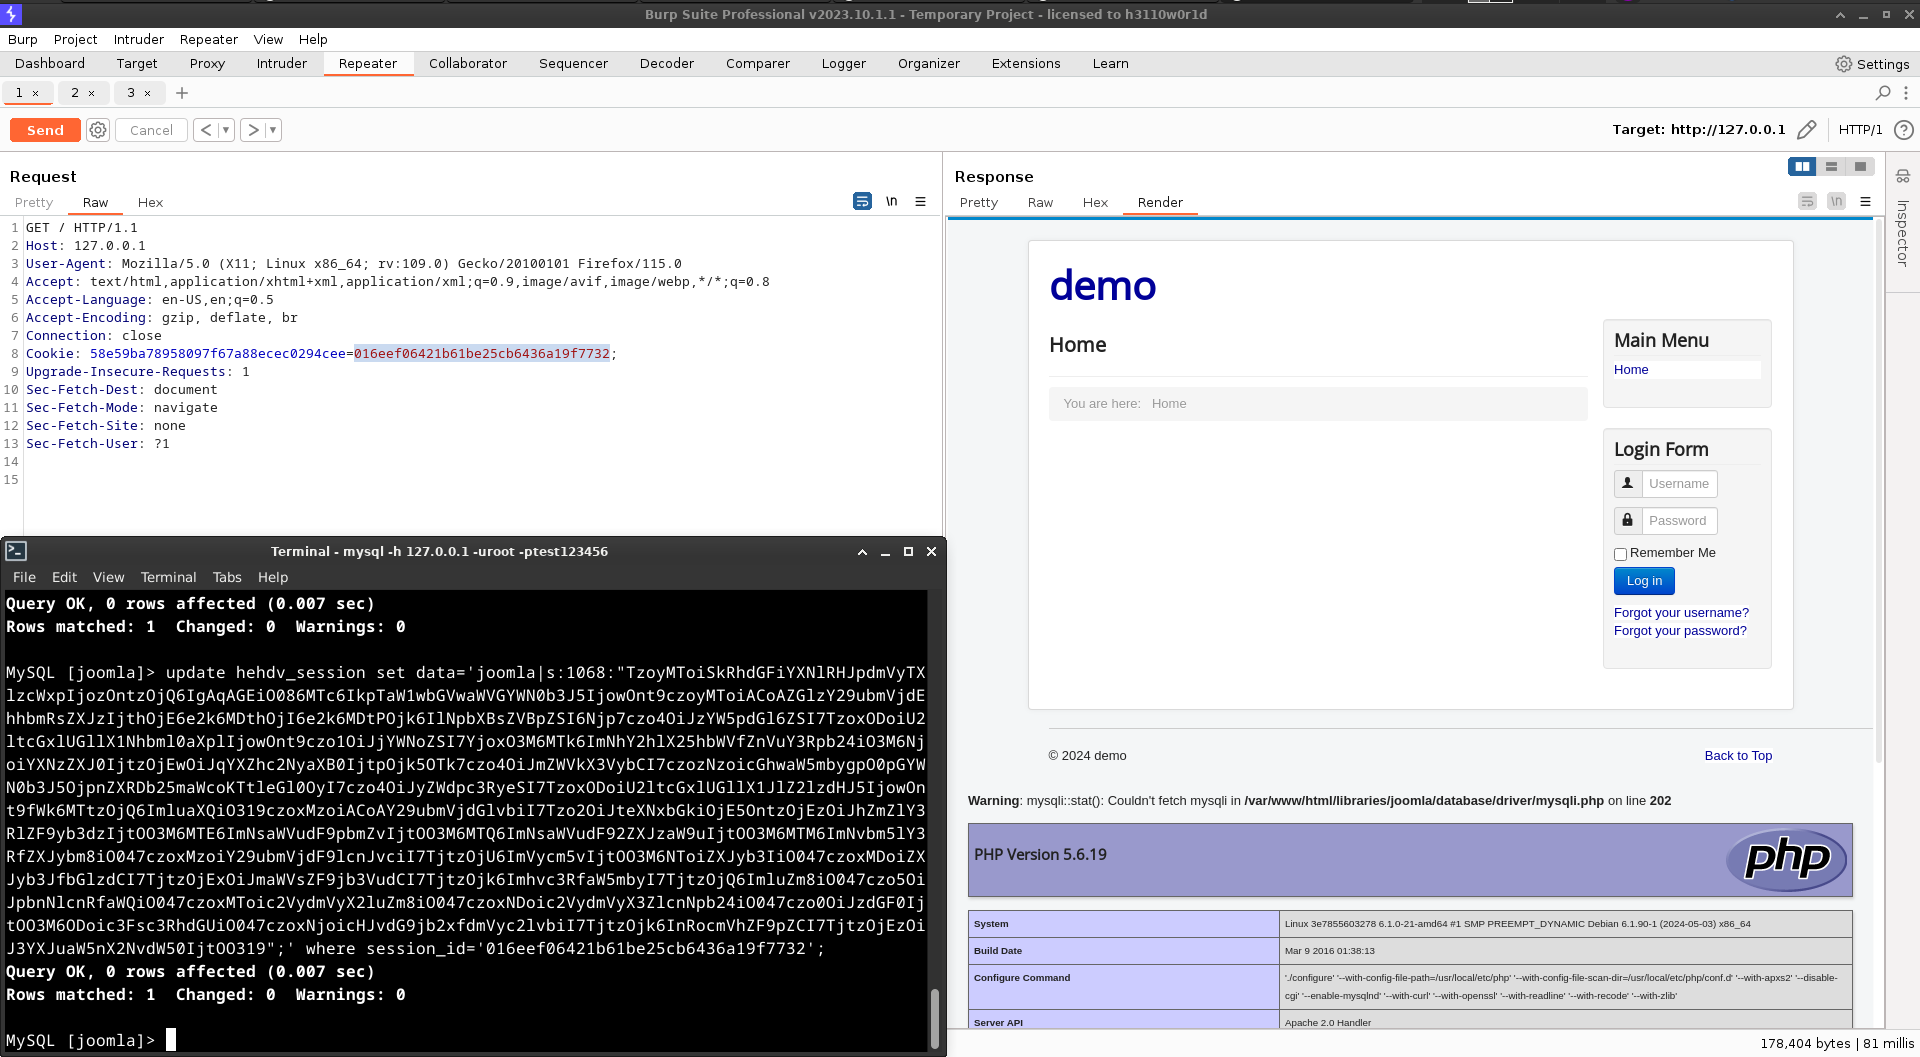Screen dimensions: 1920x1057
Task: Open previous history dropdown arrow
Action: [x=225, y=130]
